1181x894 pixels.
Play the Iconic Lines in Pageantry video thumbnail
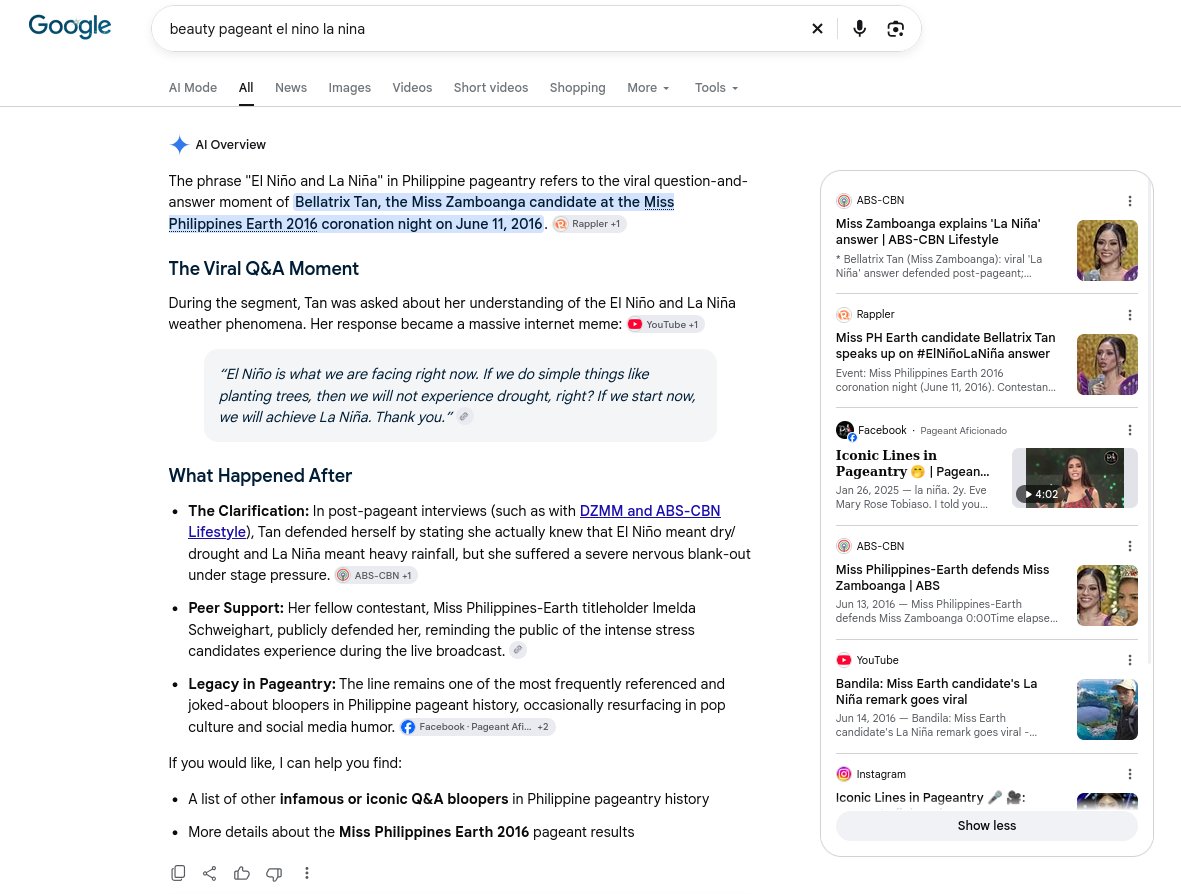(x=1075, y=478)
